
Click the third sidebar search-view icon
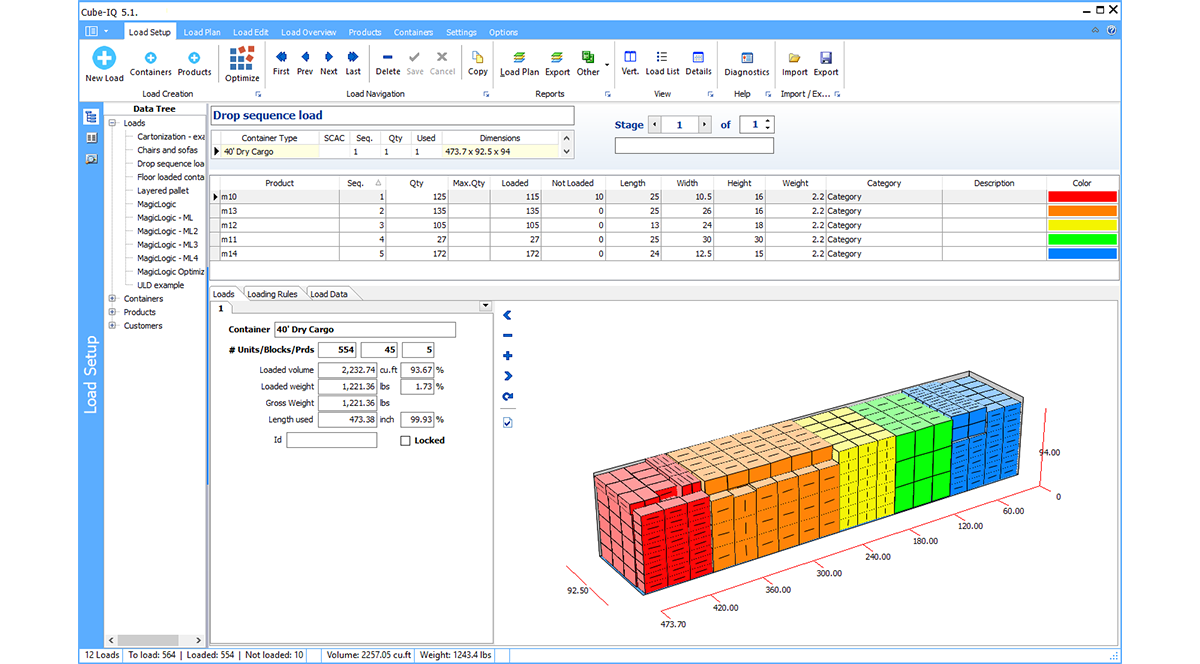pos(91,159)
